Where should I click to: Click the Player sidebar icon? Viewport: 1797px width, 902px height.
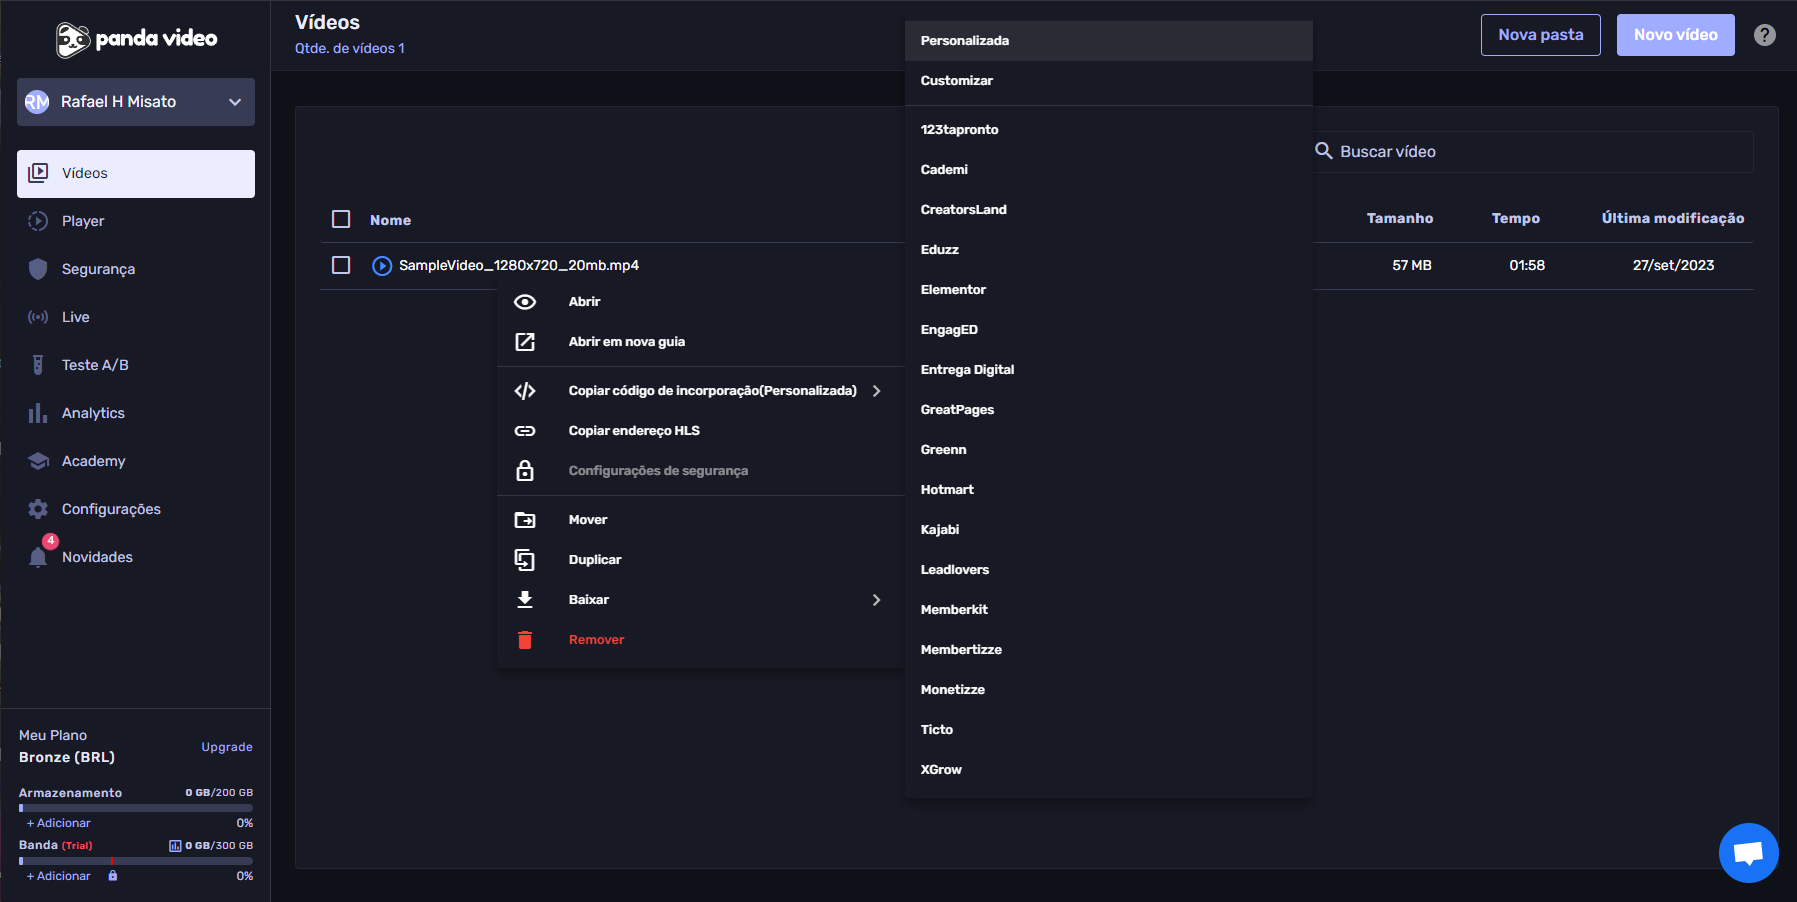38,221
